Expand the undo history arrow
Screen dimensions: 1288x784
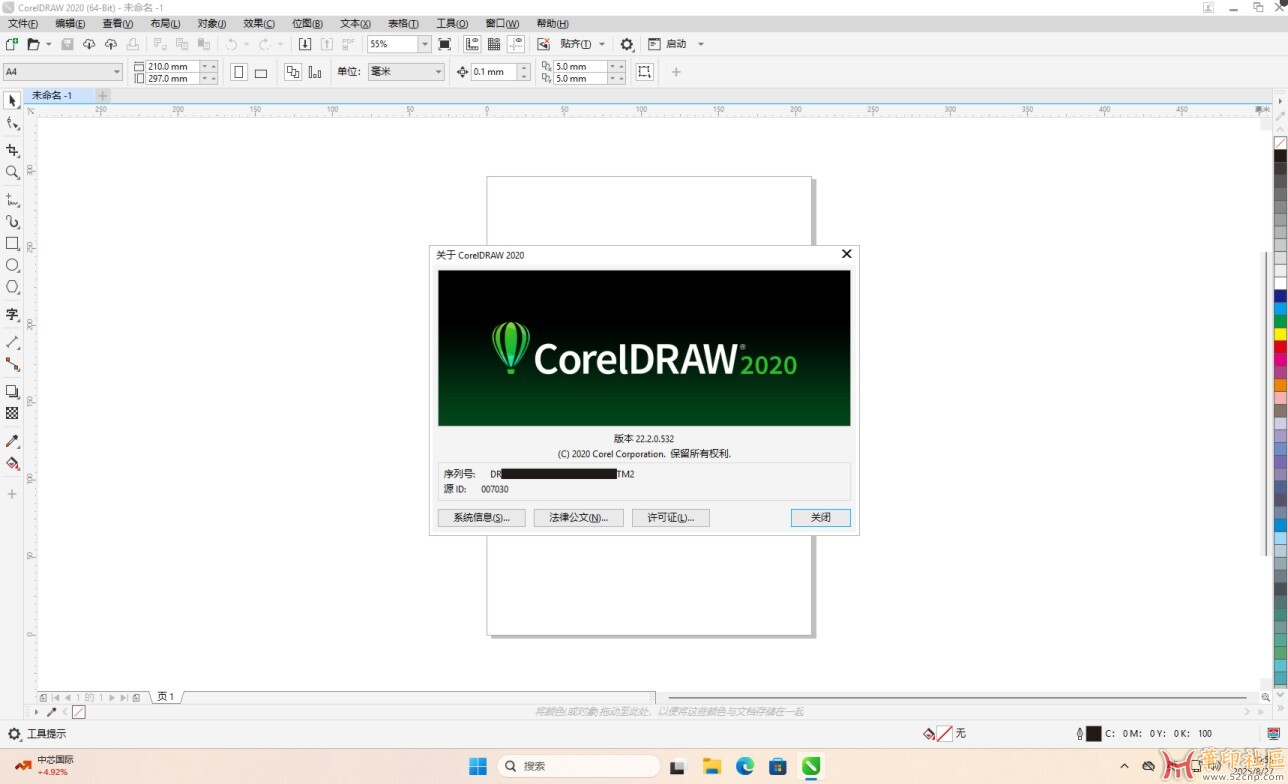246,44
